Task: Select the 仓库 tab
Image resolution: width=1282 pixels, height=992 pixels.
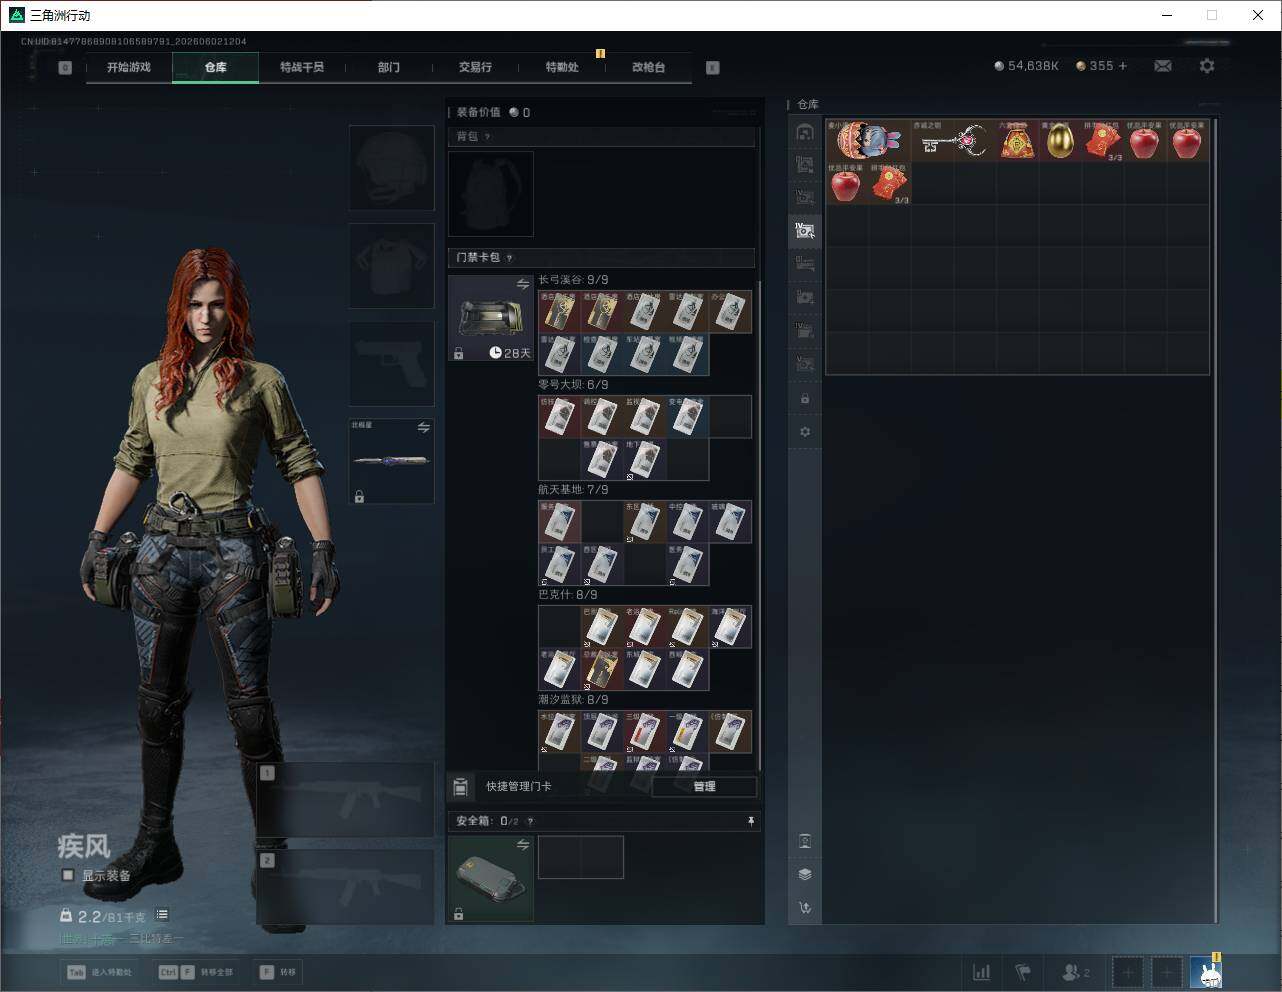Action: (x=215, y=67)
